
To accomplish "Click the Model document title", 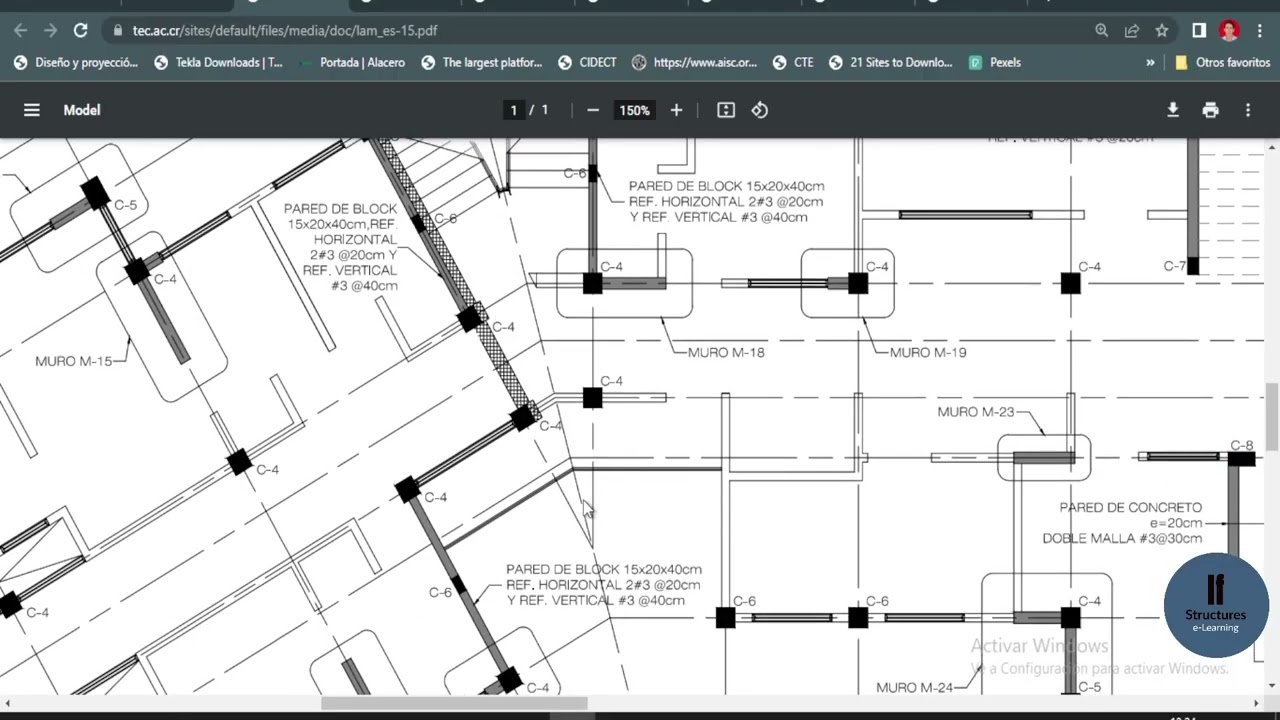I will (x=82, y=110).
